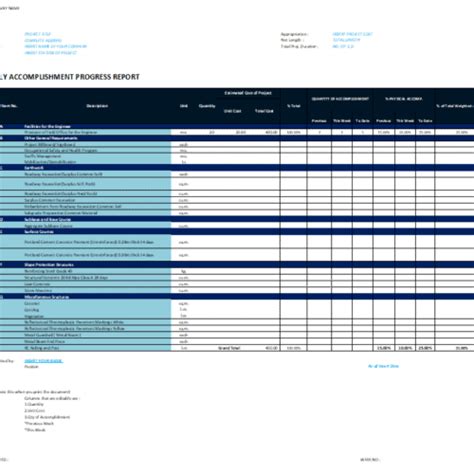The height and width of the screenshot is (474, 474).
Task: Click the Grand Total label
Action: point(229,348)
